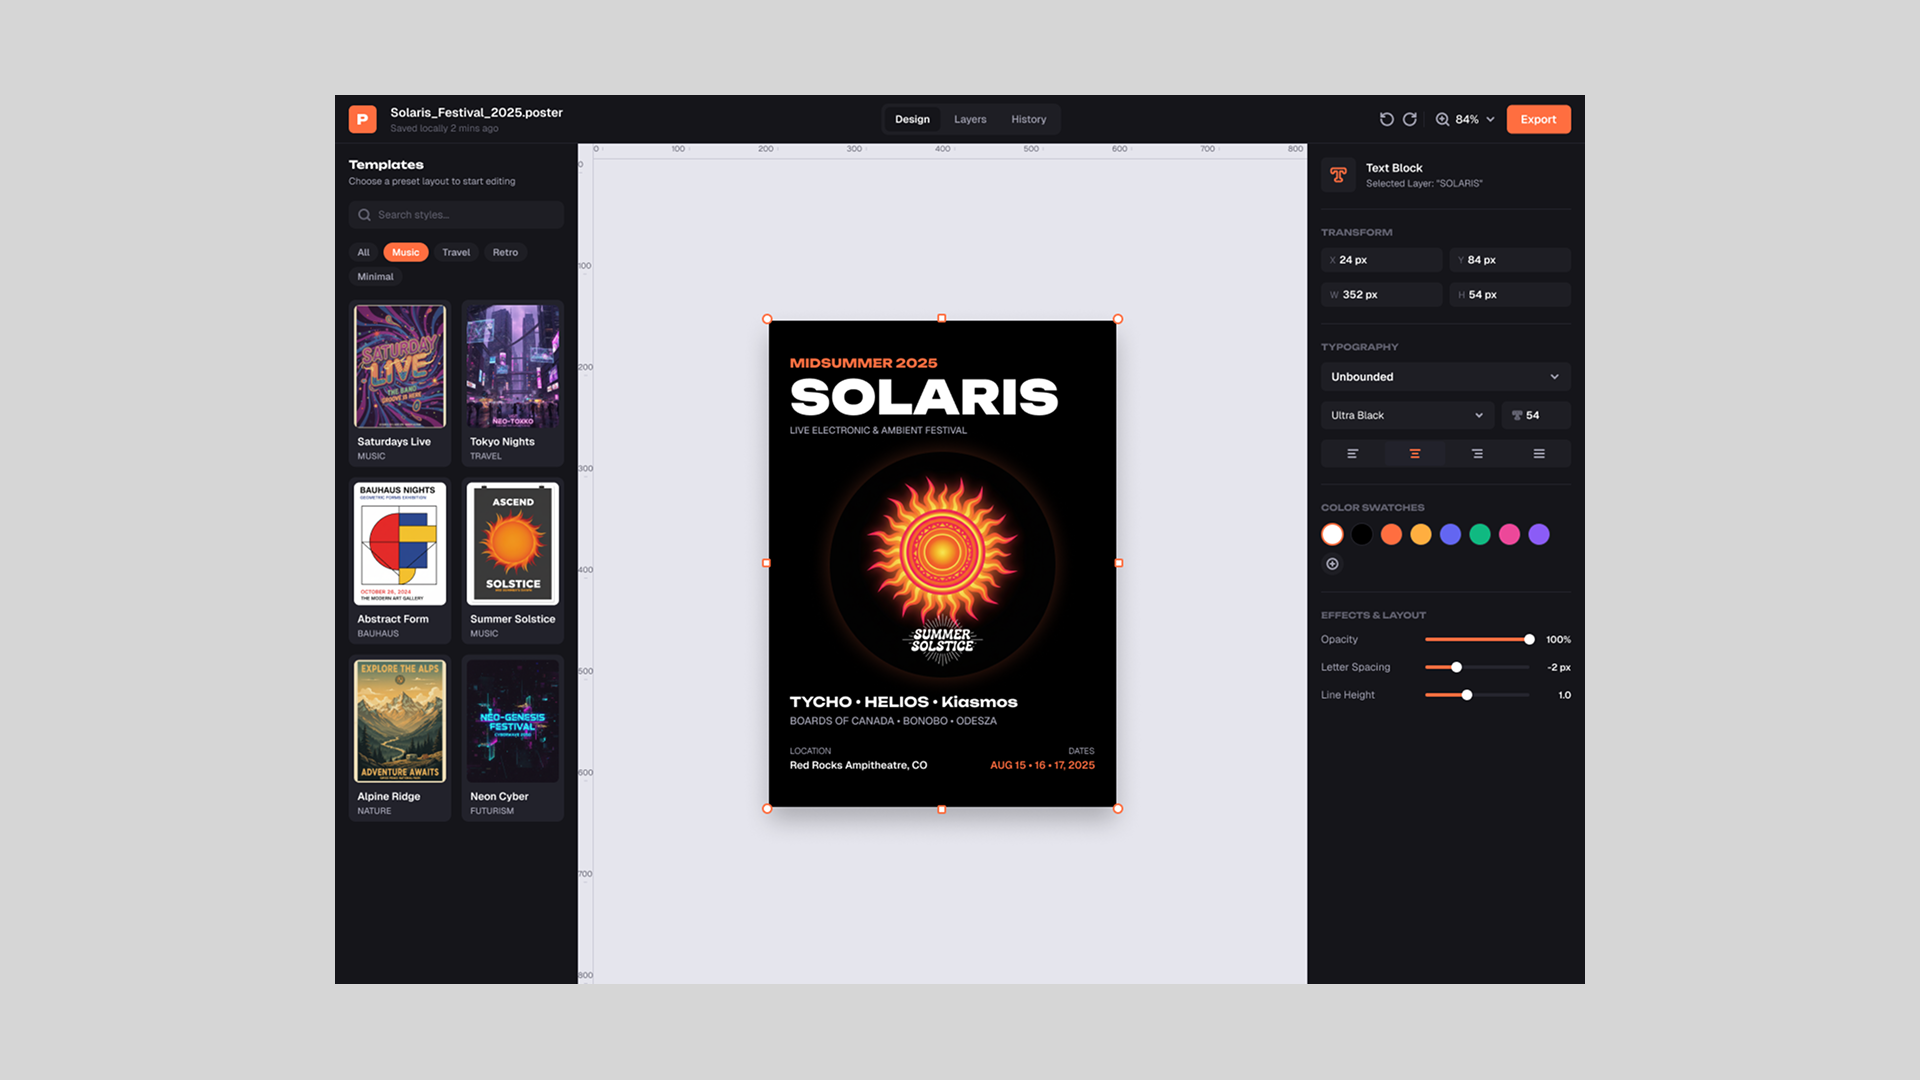Viewport: 1920px width, 1080px height.
Task: Open the Unbounded font family dropdown
Action: (x=1446, y=377)
